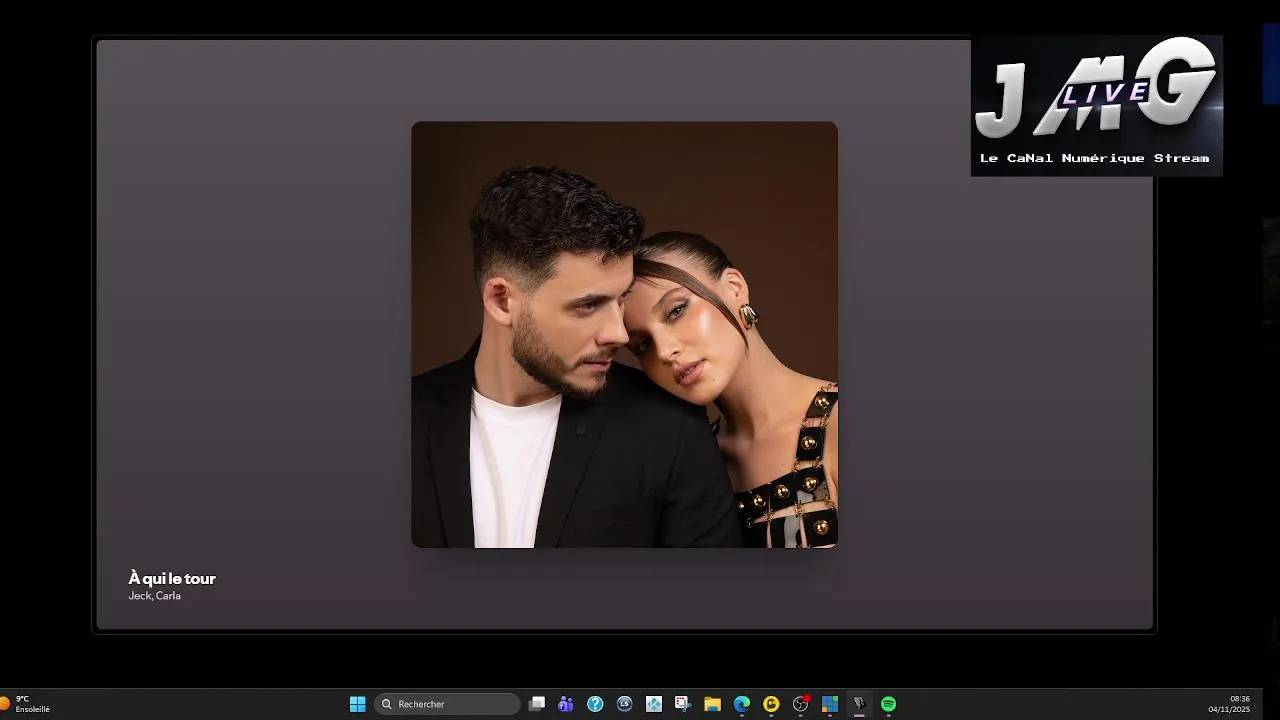This screenshot has height=720, width=1280.
Task: Click the song title "À qui le tour"
Action: pos(172,578)
